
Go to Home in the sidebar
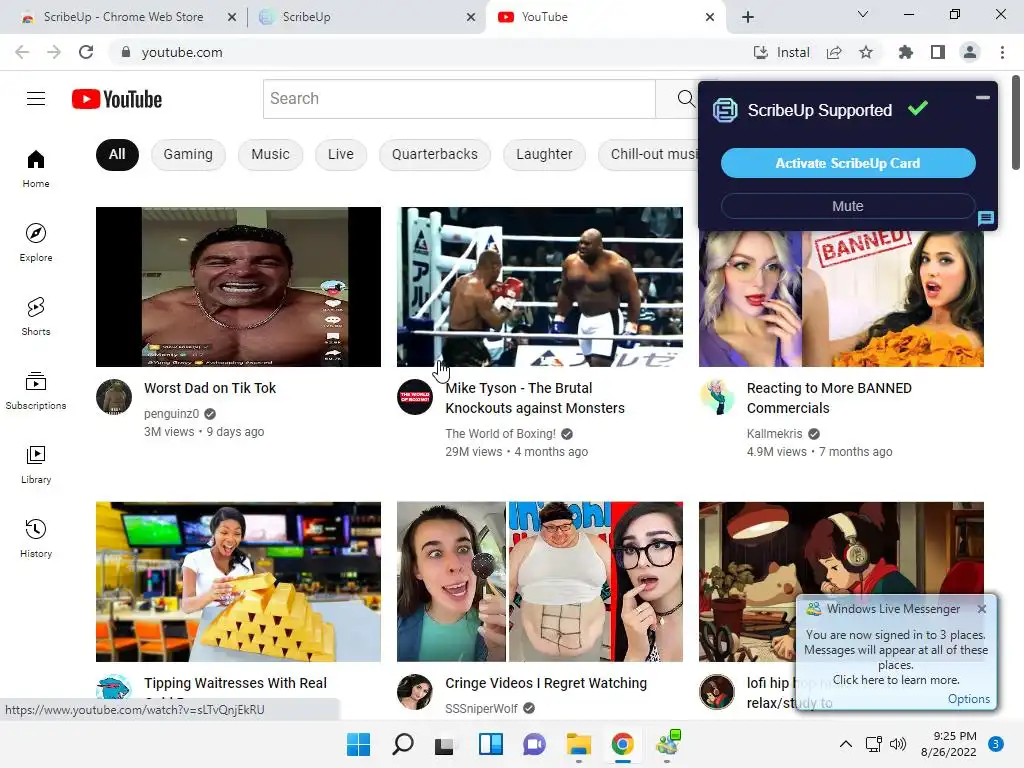(x=36, y=168)
